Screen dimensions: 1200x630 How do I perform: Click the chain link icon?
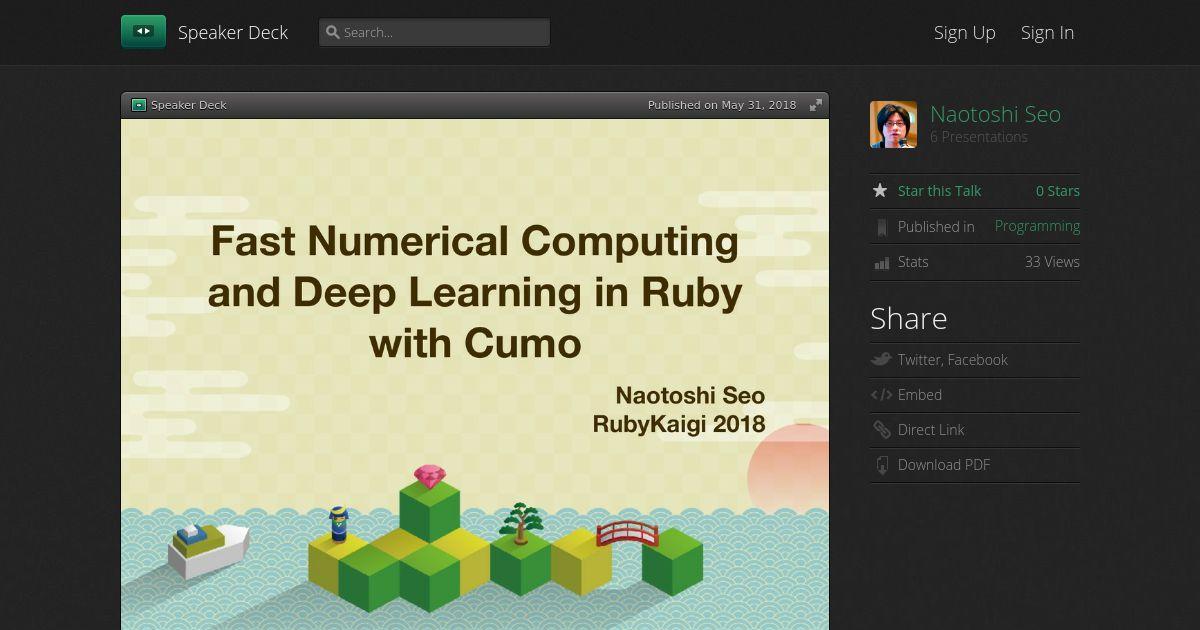point(881,430)
